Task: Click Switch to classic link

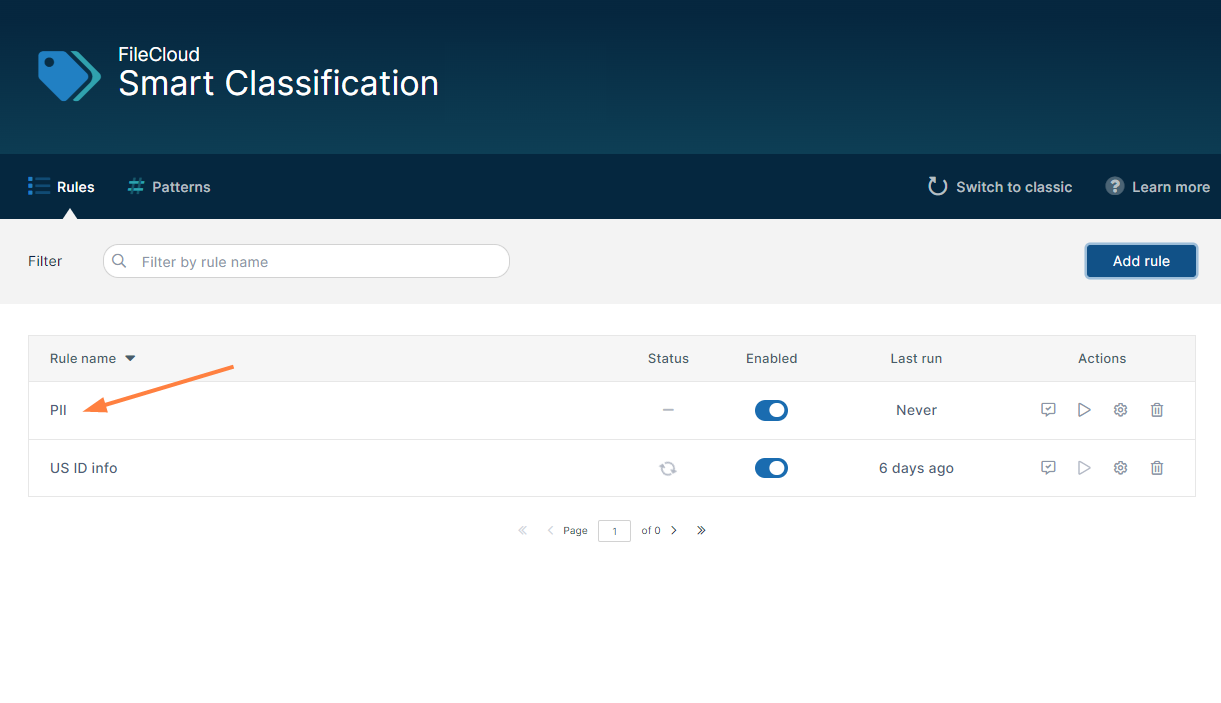Action: click(1000, 187)
